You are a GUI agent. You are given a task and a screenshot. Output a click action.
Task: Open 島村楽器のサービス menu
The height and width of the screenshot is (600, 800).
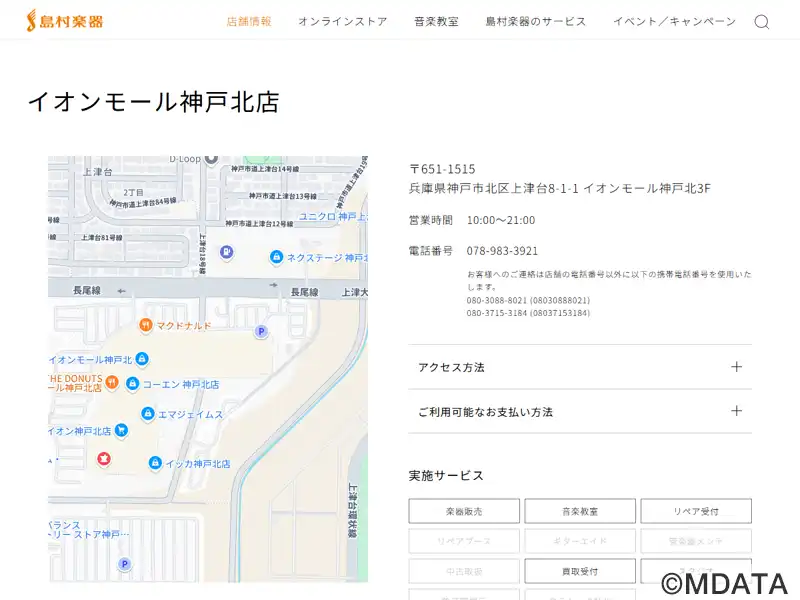click(x=536, y=21)
